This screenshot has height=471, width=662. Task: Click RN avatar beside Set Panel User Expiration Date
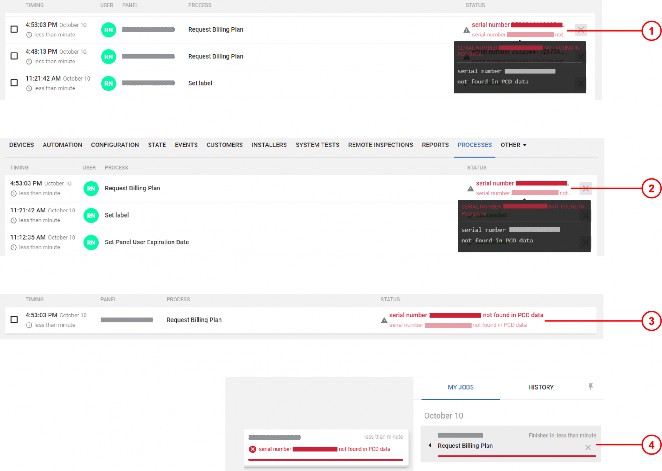89,241
